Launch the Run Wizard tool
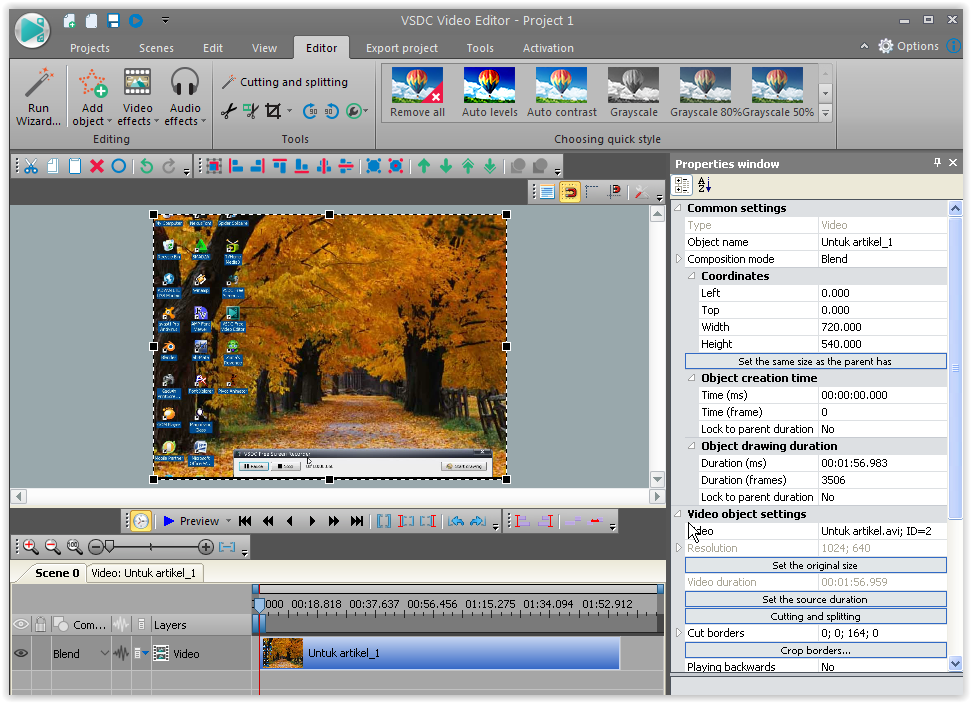The image size is (971, 703). click(x=38, y=97)
